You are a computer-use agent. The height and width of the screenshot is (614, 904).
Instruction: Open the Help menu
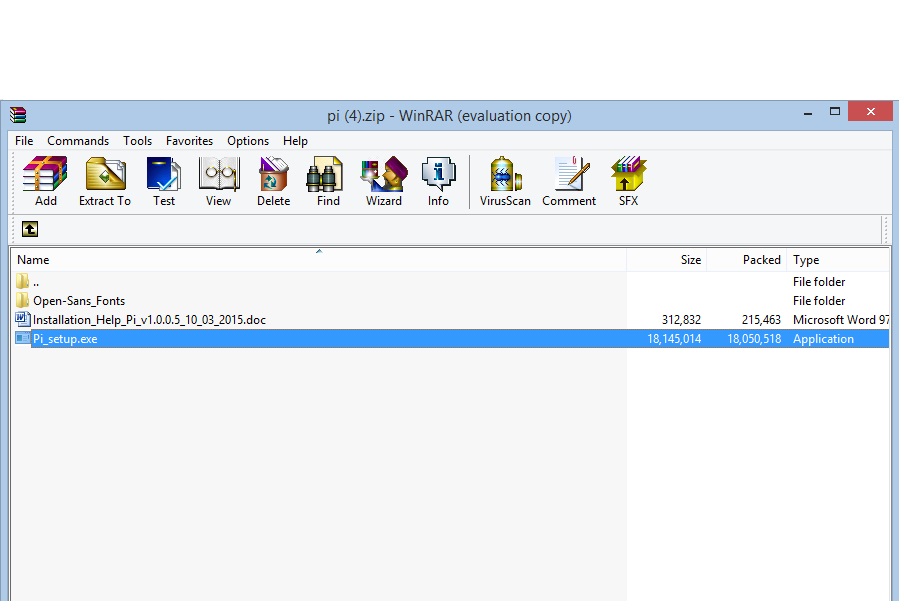[295, 141]
